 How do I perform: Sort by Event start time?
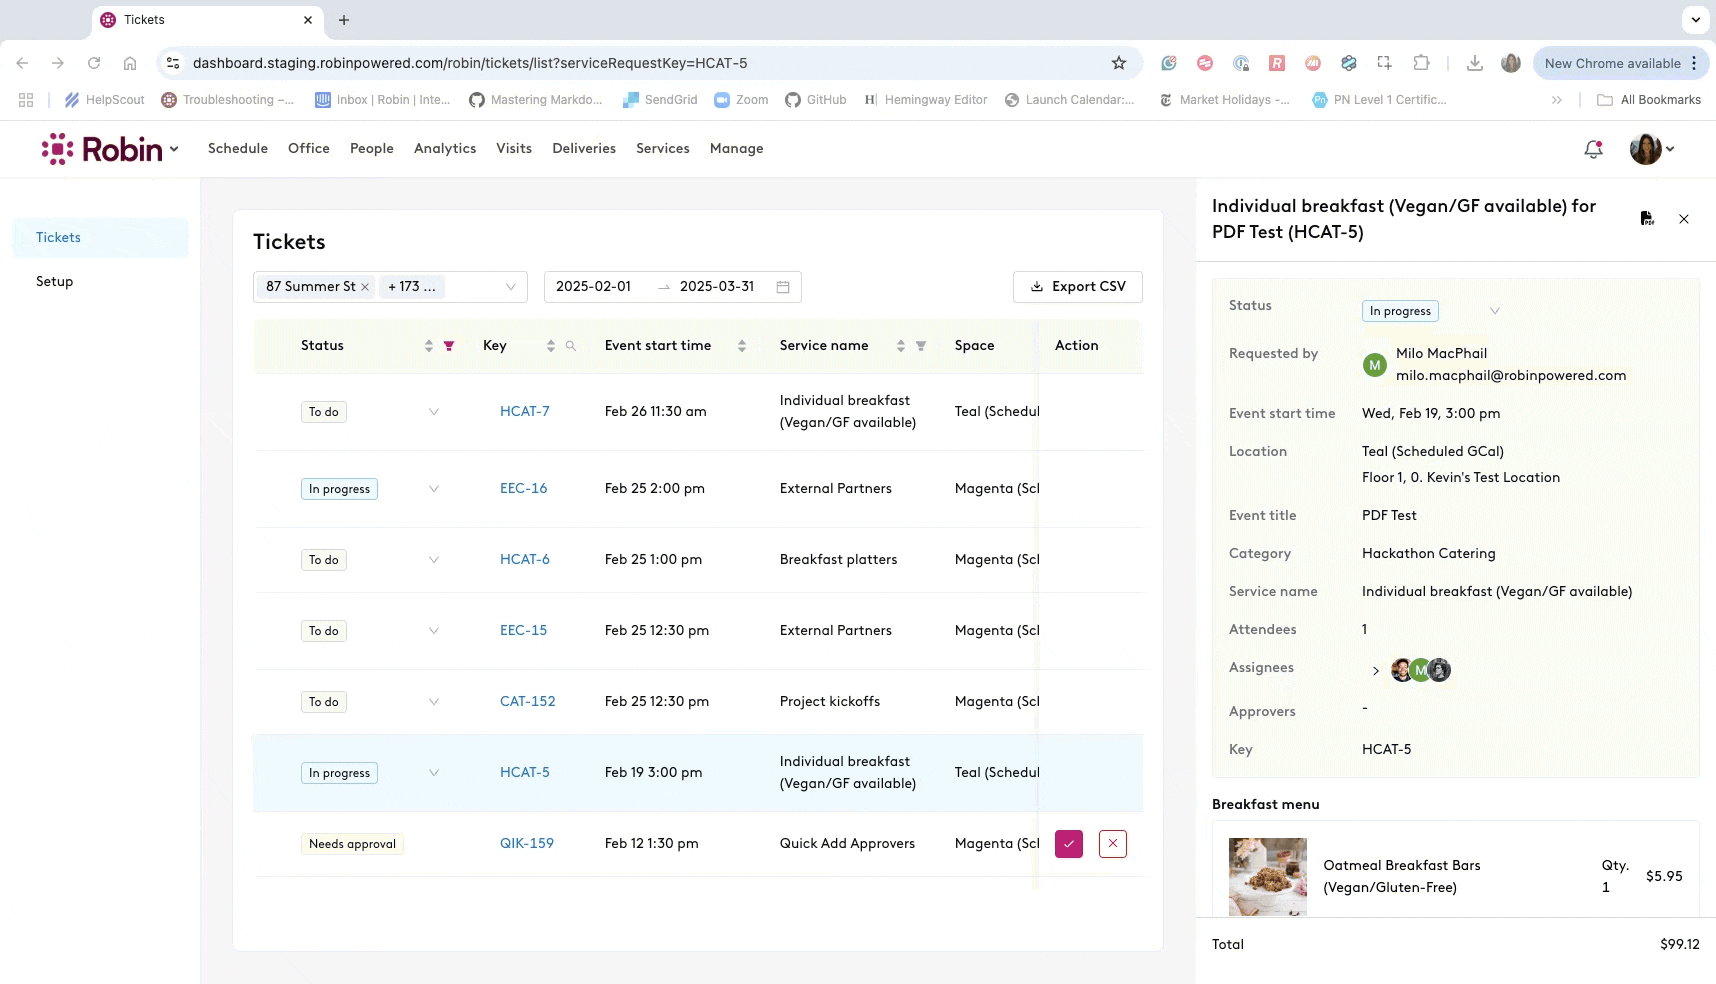tap(742, 346)
